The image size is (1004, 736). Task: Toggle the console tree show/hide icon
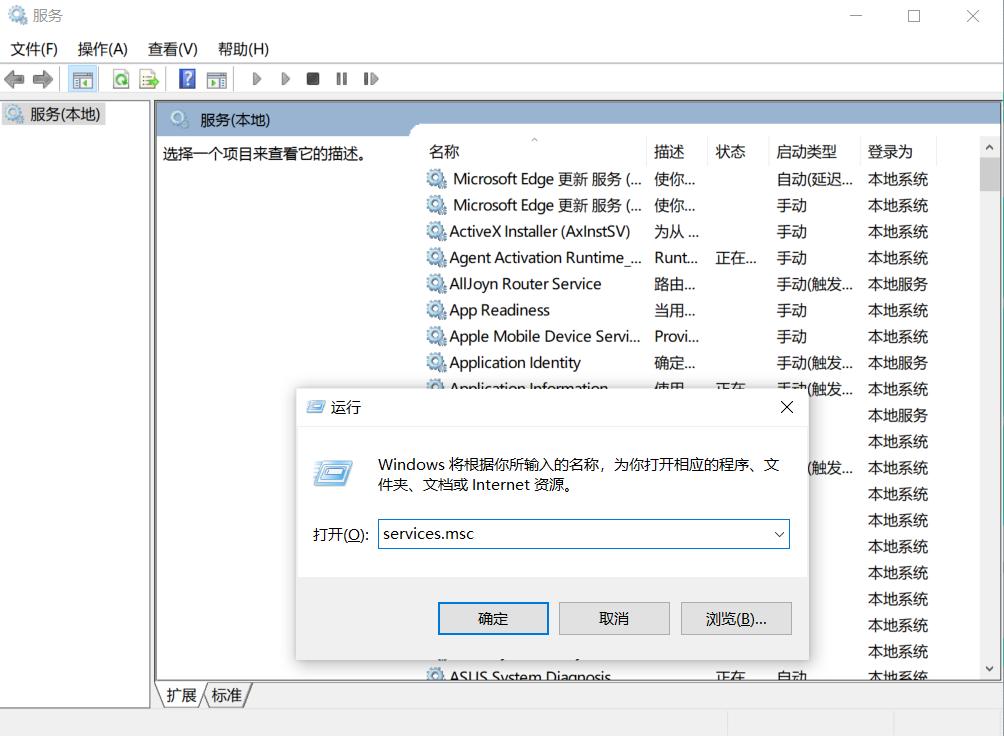click(83, 79)
